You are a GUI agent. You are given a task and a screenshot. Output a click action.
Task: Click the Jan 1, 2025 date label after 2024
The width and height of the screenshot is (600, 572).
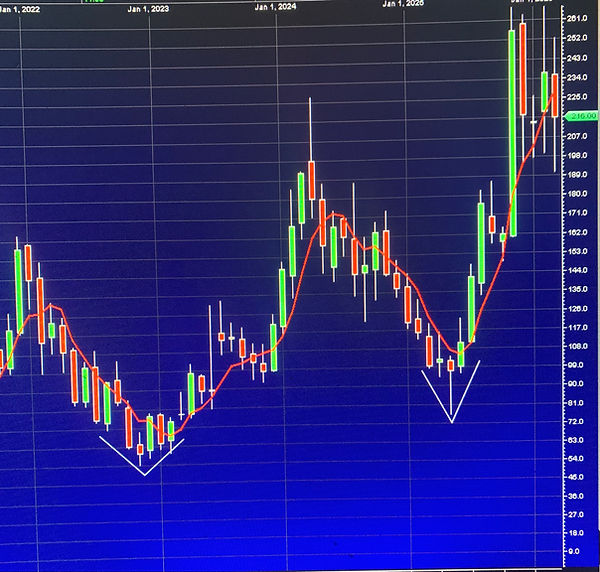pos(403,3)
